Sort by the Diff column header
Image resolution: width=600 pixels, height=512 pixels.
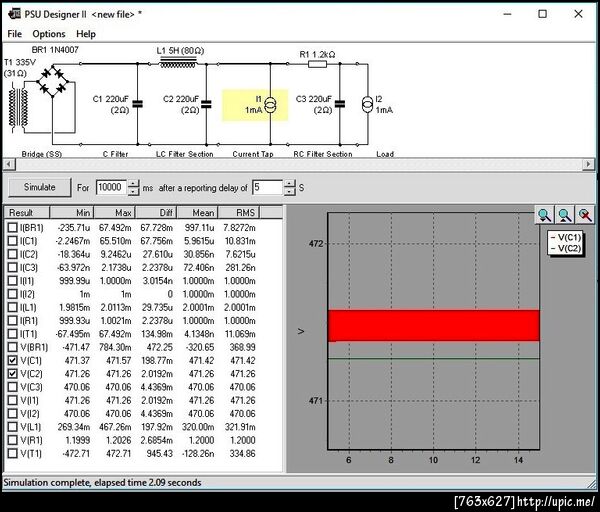(x=156, y=212)
